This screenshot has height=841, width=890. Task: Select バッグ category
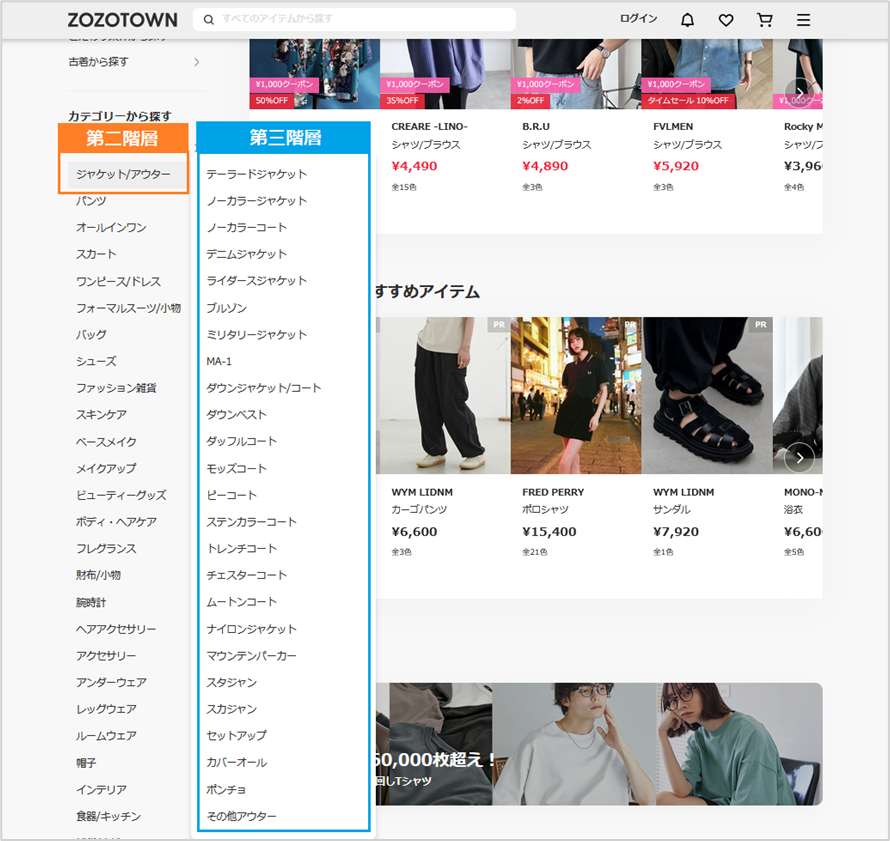point(91,335)
